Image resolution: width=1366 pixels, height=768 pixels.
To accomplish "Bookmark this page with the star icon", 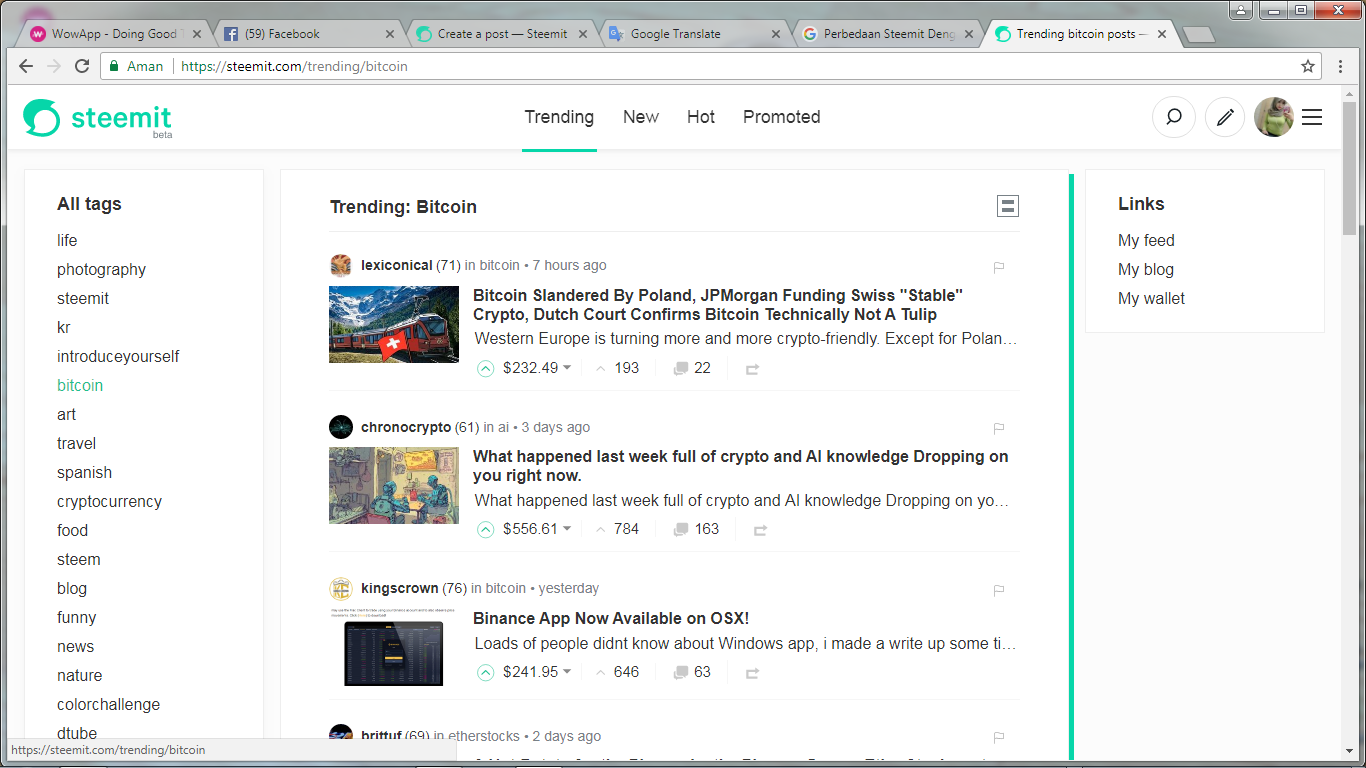I will [x=1307, y=66].
